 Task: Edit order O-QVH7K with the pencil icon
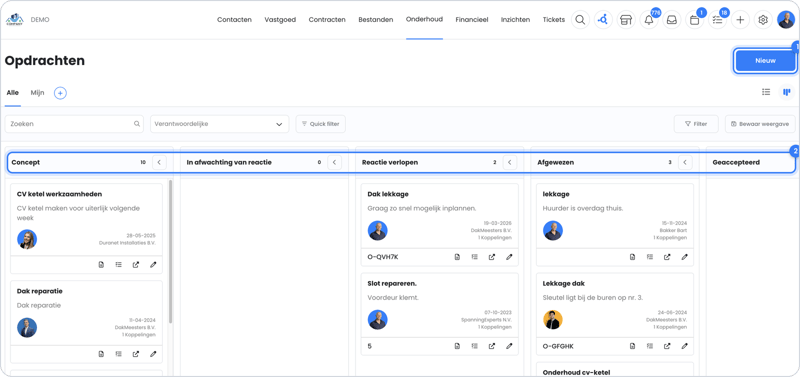point(509,257)
